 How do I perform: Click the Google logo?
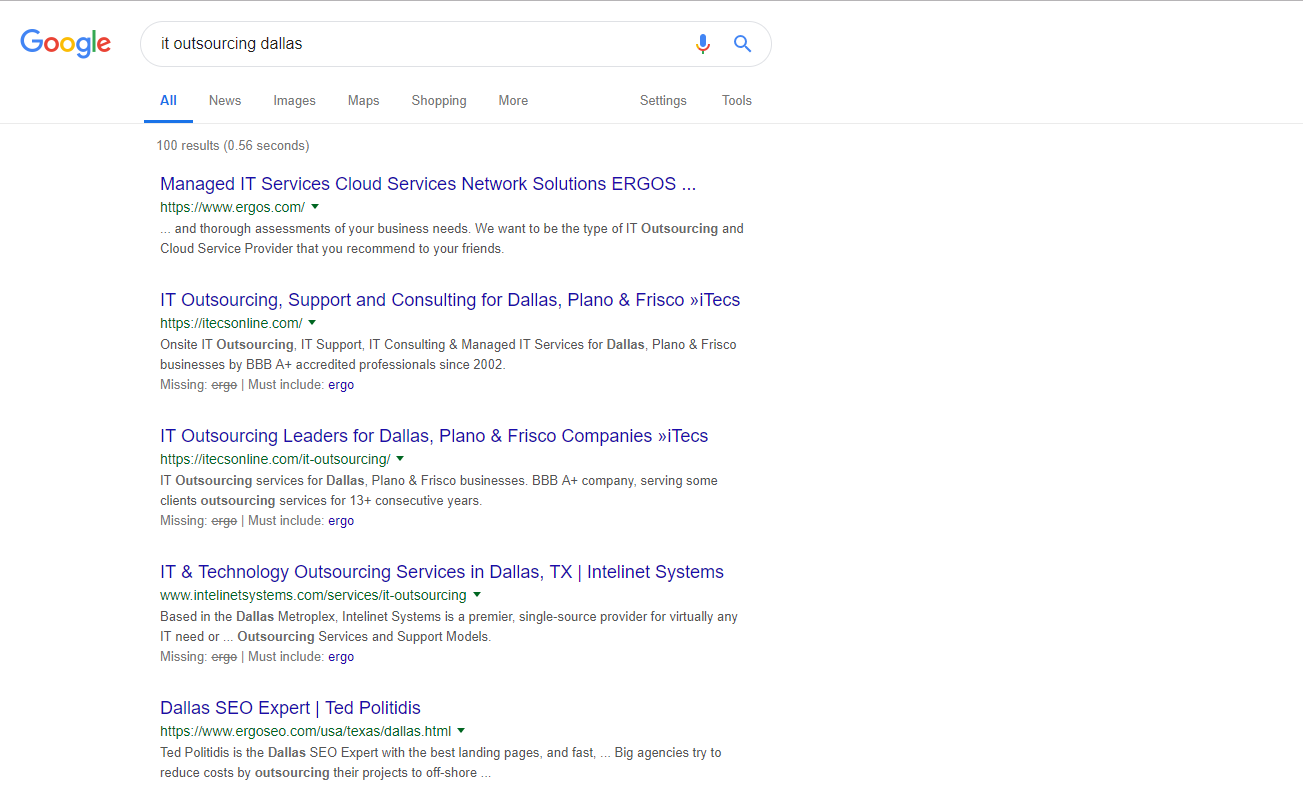pyautogui.click(x=66, y=43)
